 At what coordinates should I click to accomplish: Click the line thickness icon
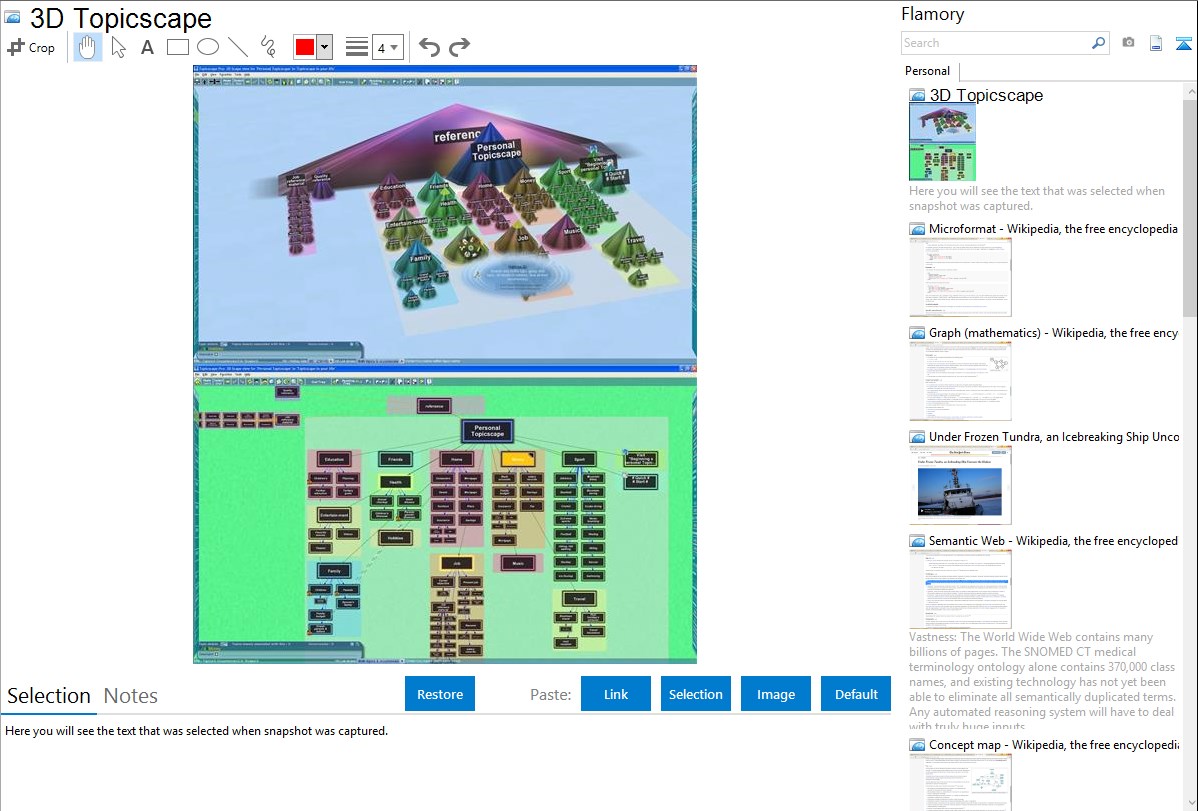click(x=357, y=47)
